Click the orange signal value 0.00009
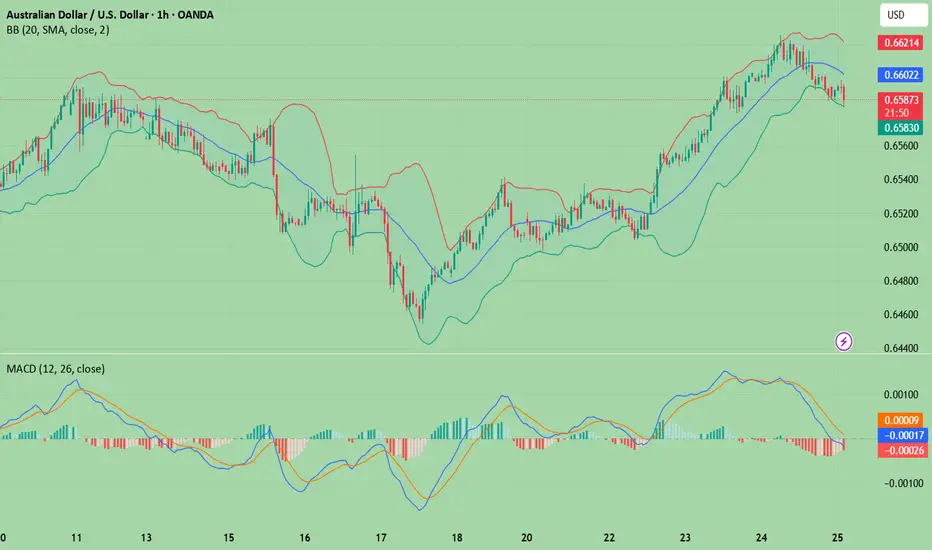 coord(901,420)
